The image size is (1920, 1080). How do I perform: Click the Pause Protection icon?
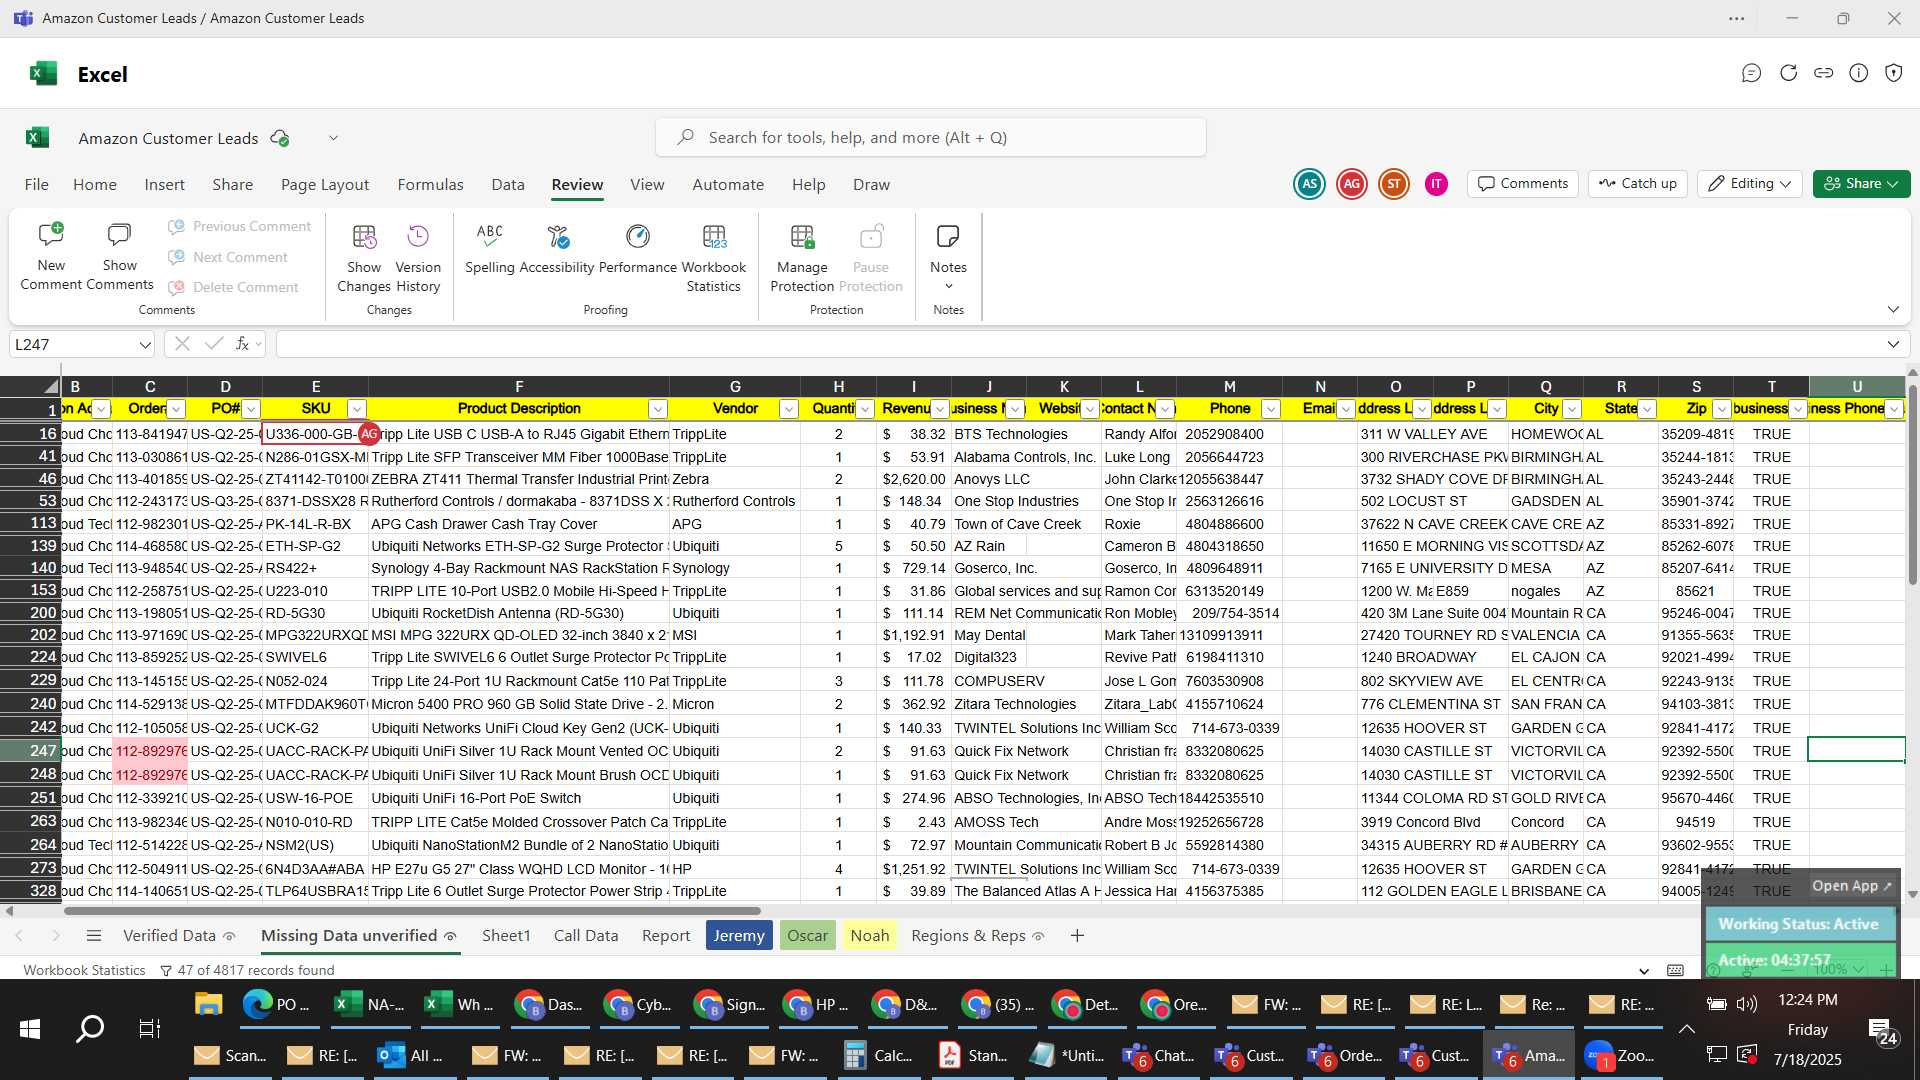click(871, 237)
